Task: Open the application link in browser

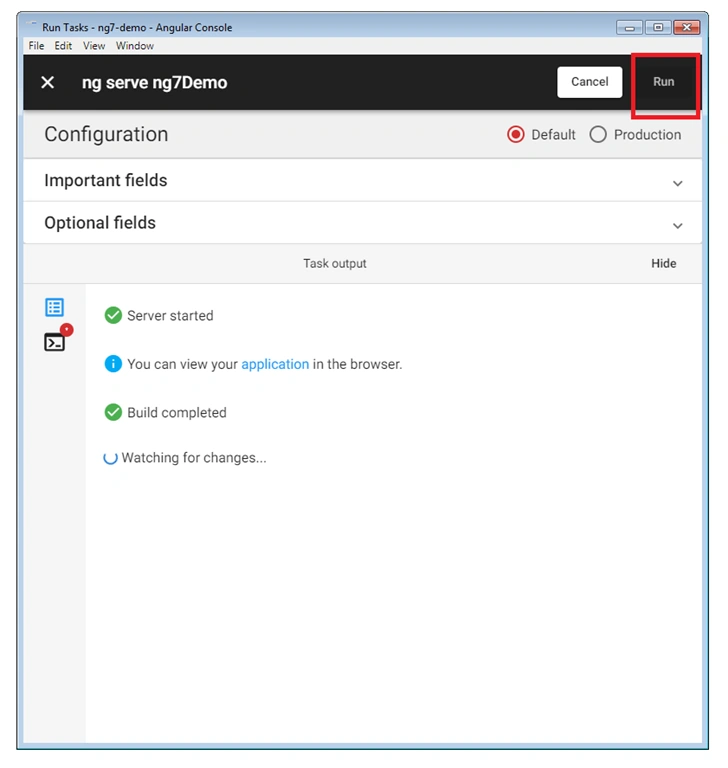Action: tap(275, 364)
